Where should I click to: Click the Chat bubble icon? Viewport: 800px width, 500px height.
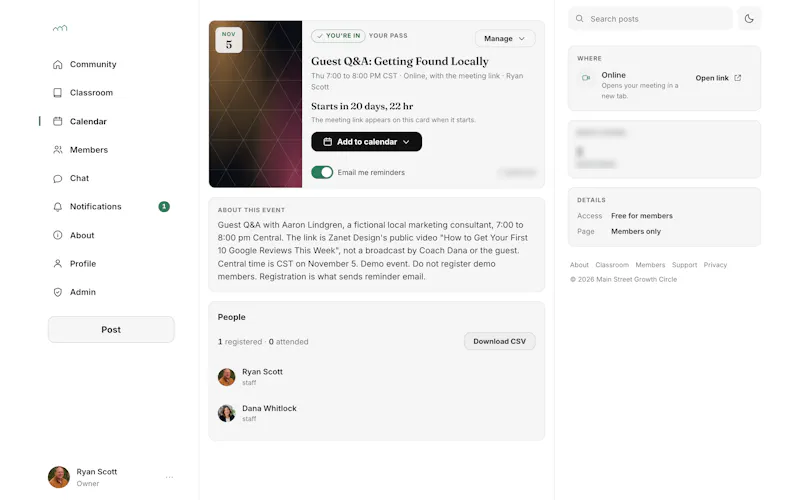(58, 179)
